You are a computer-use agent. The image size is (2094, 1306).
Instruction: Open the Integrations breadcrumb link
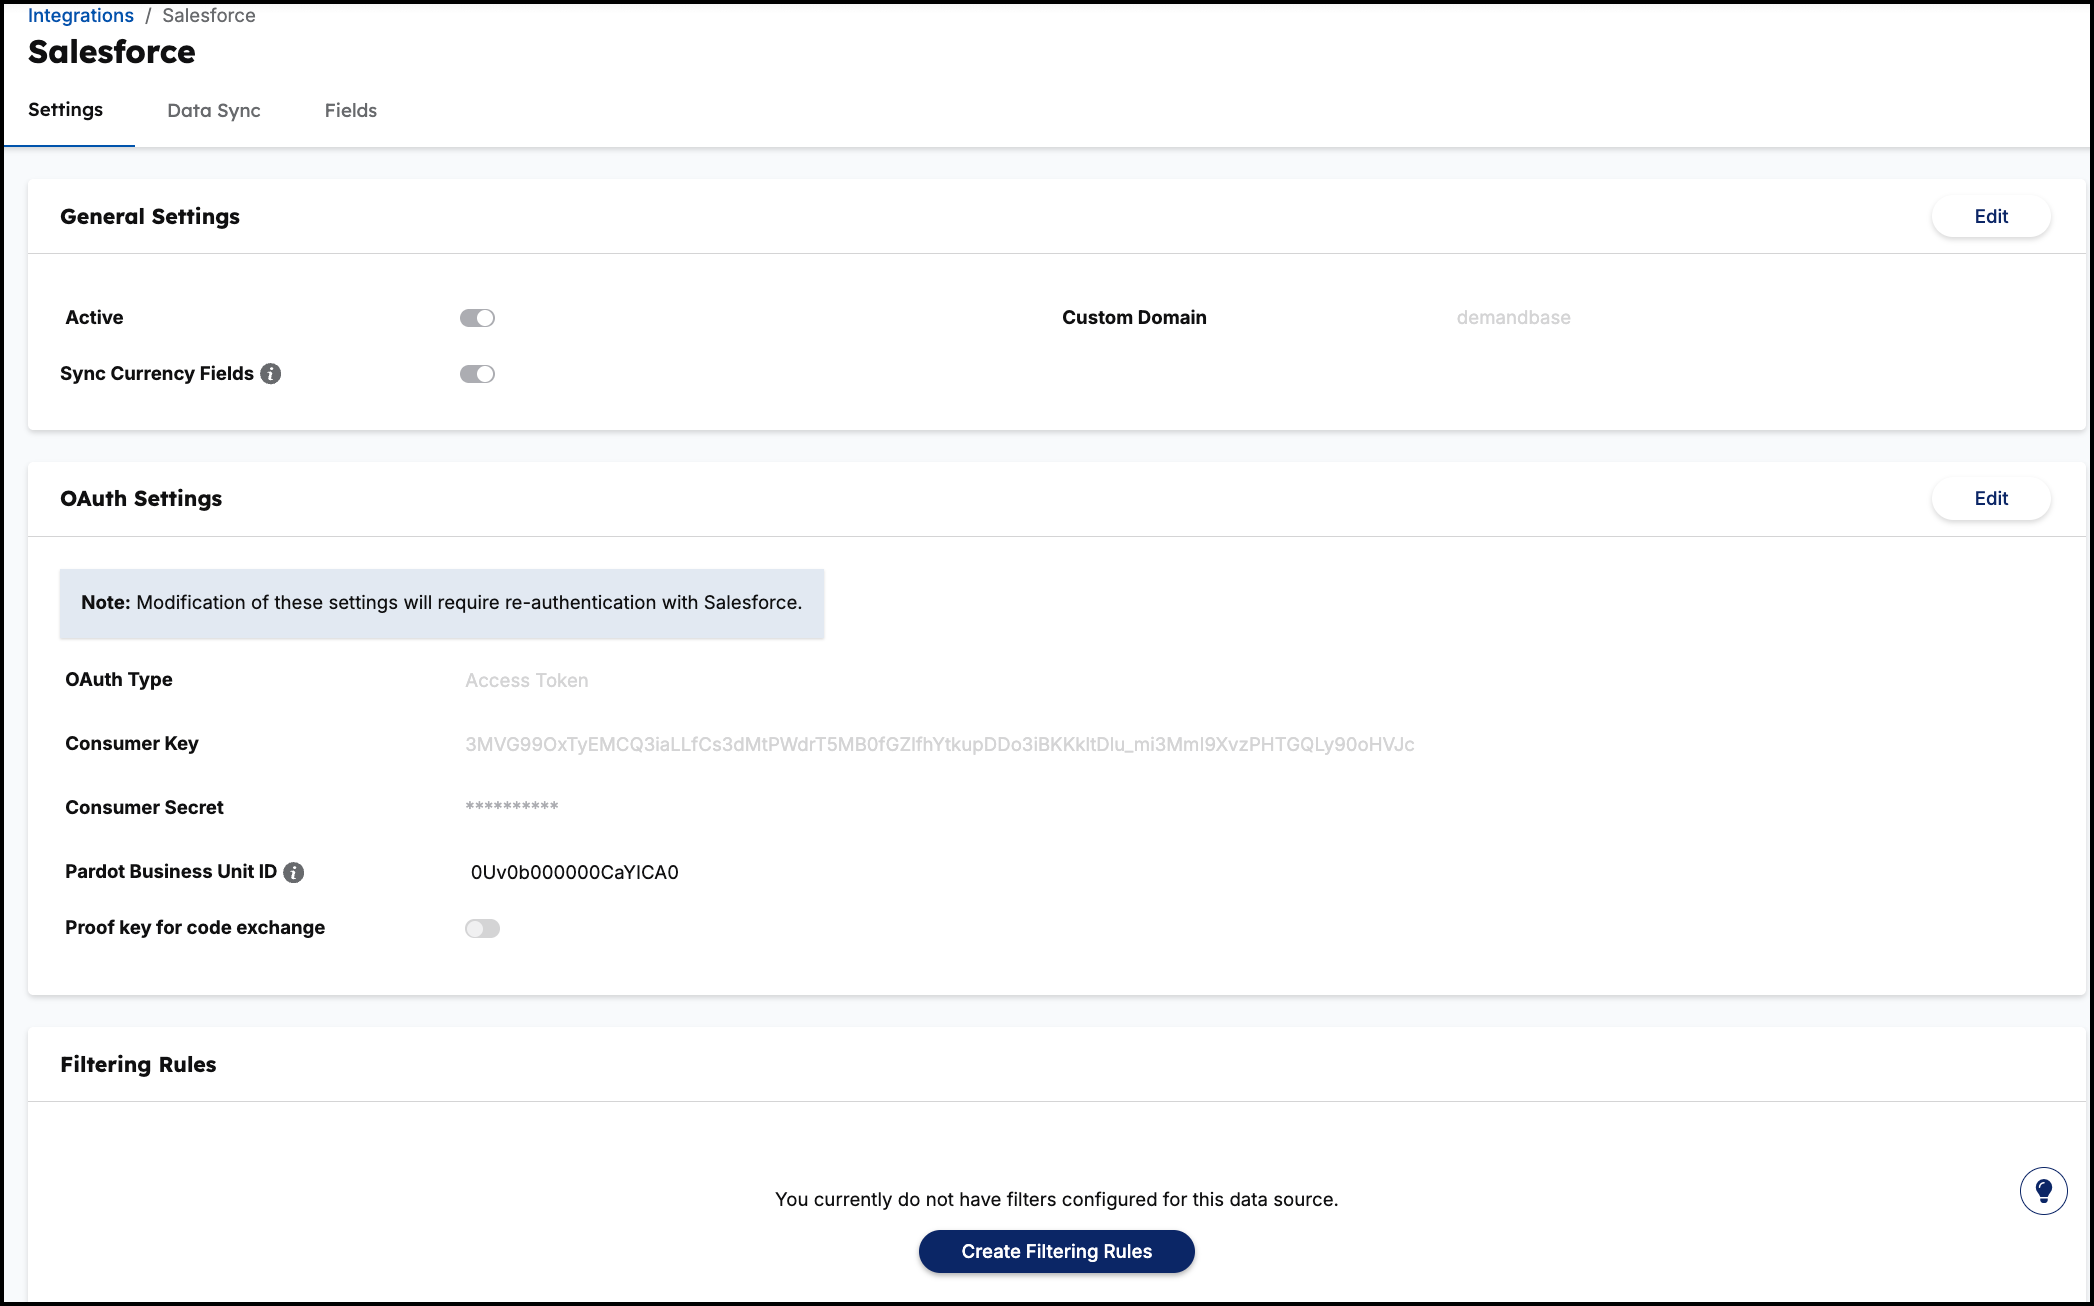(80, 15)
